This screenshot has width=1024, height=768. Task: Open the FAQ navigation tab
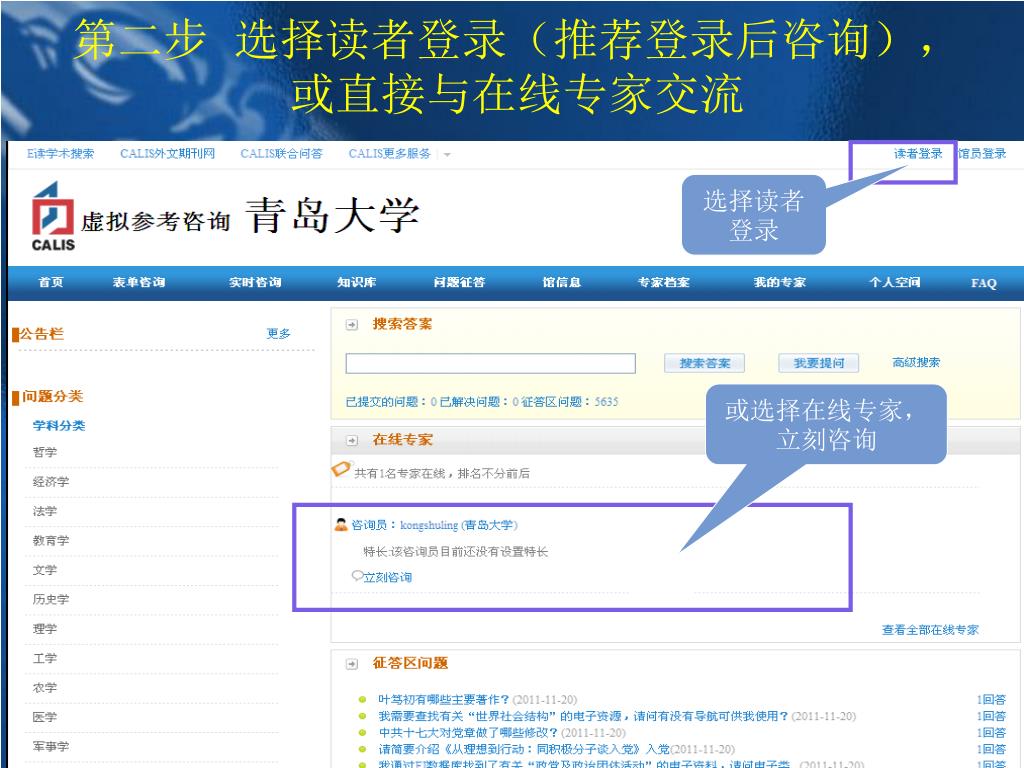point(984,283)
